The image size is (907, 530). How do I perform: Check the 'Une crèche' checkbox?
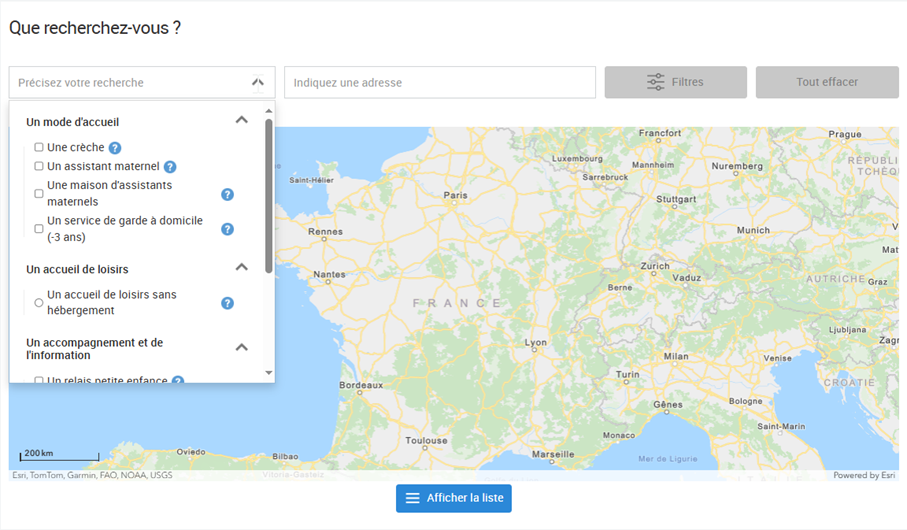(x=39, y=148)
